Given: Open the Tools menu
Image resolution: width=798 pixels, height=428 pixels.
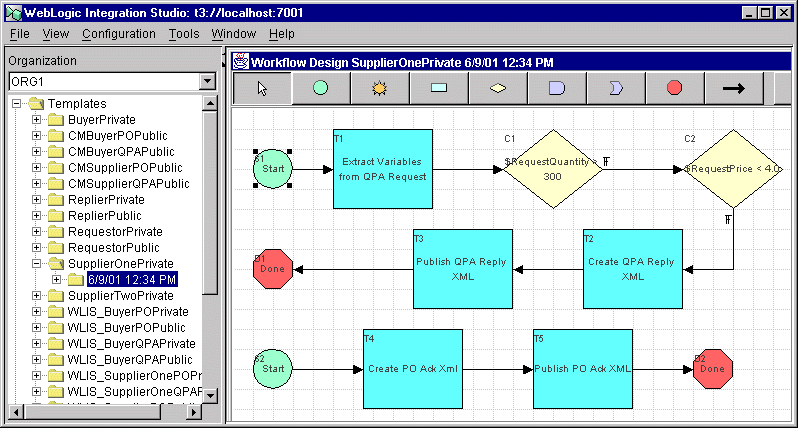Looking at the screenshot, I should tap(184, 34).
